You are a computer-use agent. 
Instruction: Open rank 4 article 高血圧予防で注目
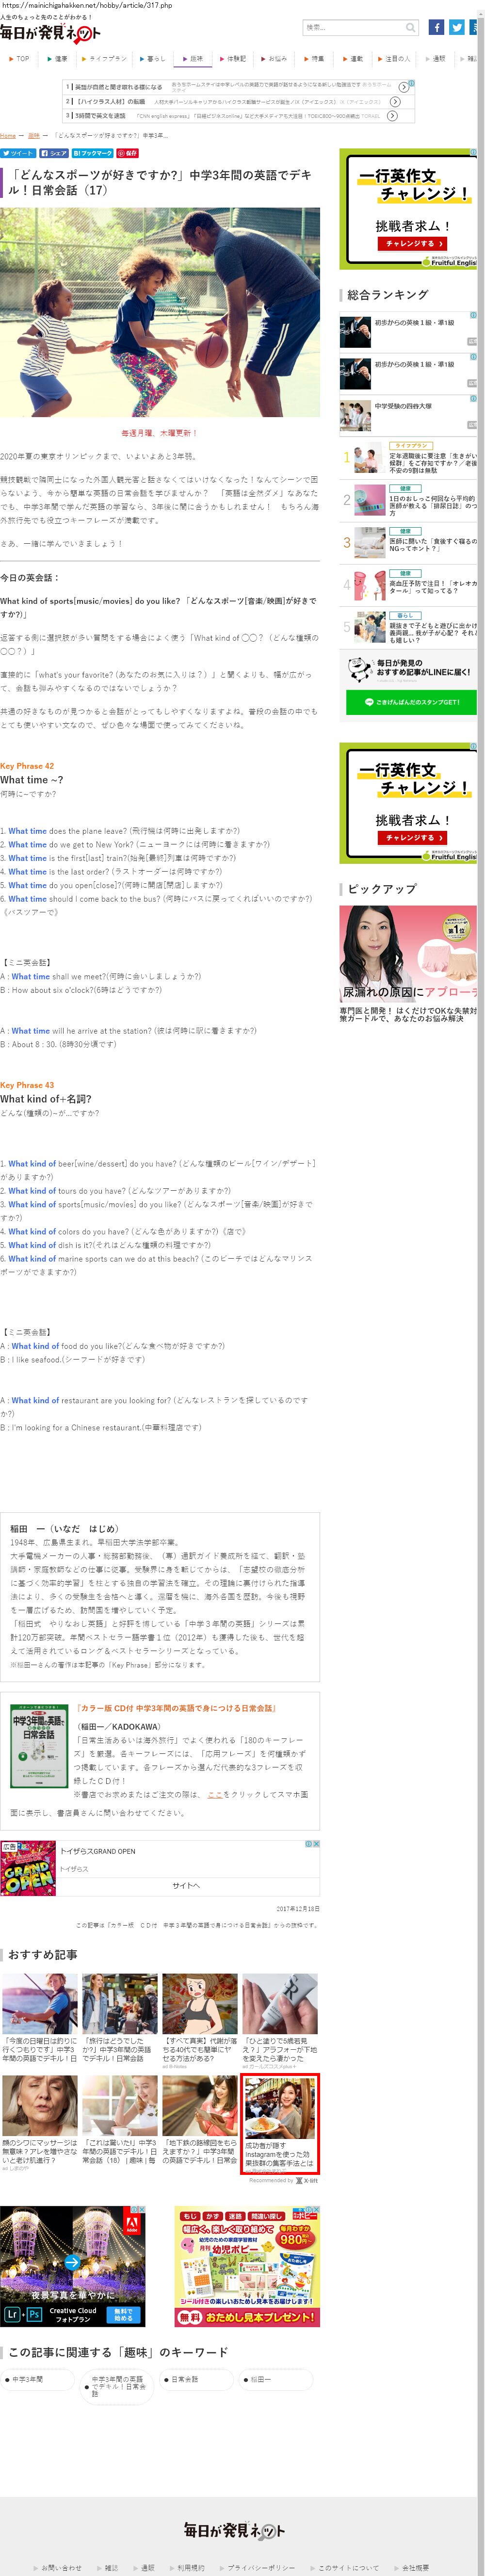coord(432,587)
